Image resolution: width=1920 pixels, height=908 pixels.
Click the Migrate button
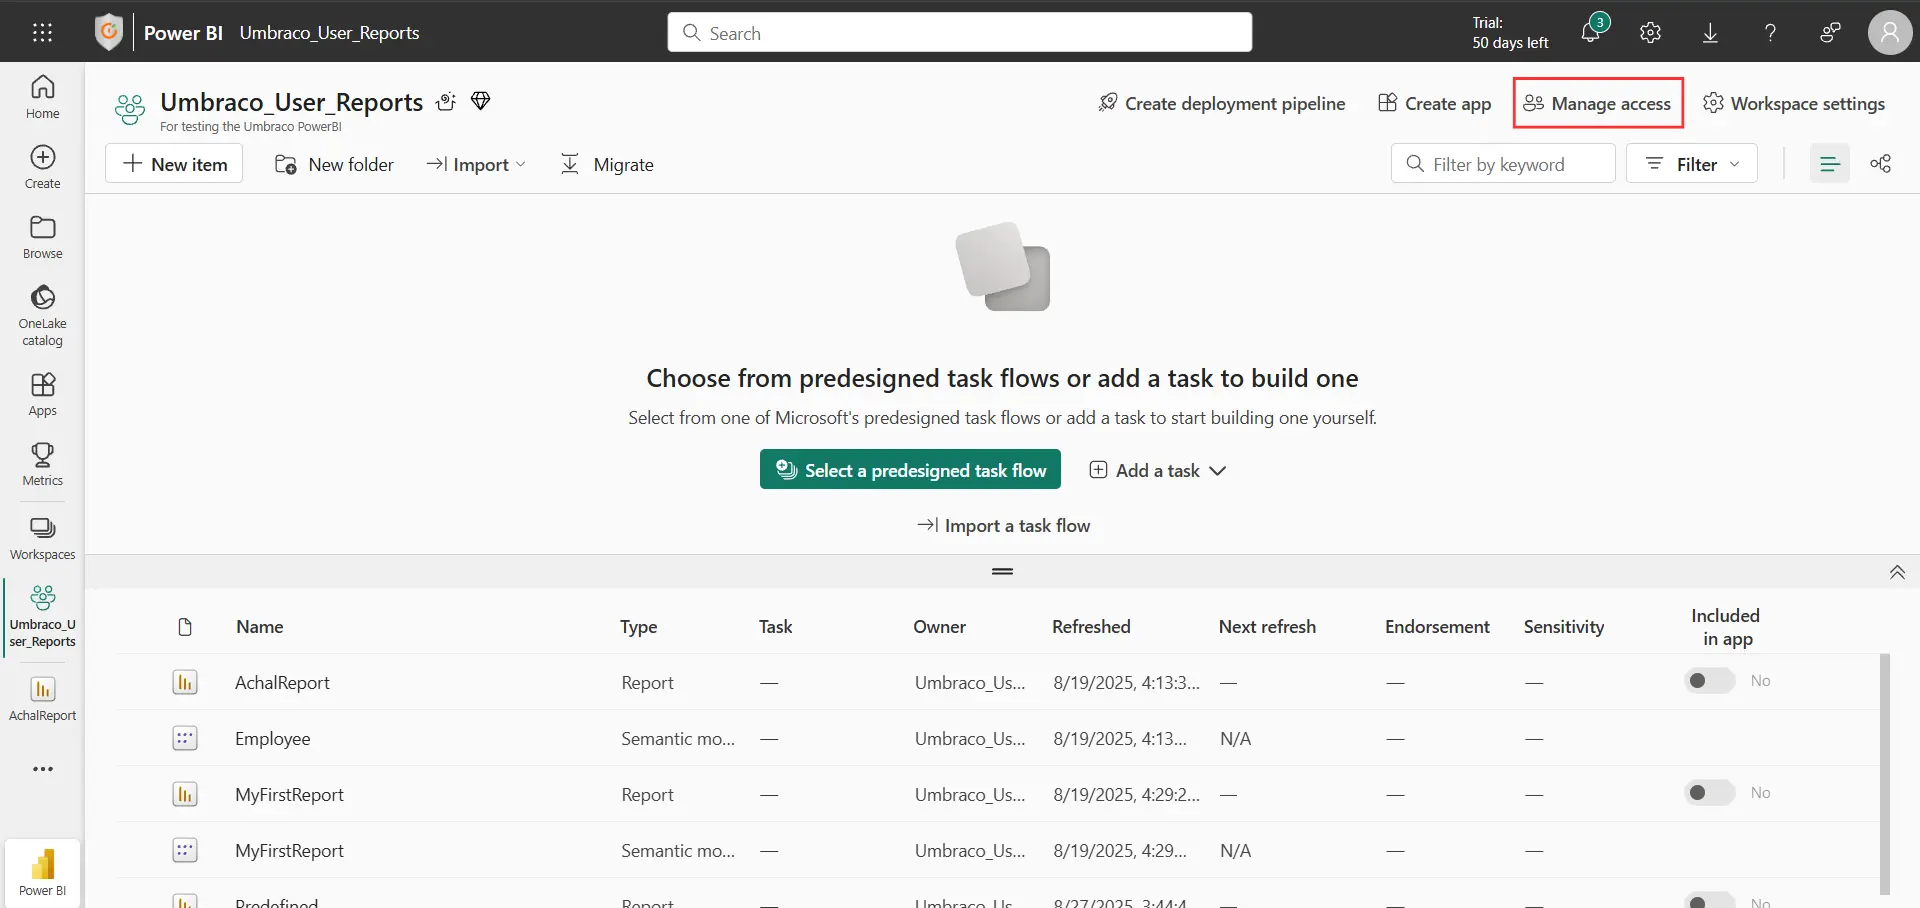(x=606, y=164)
